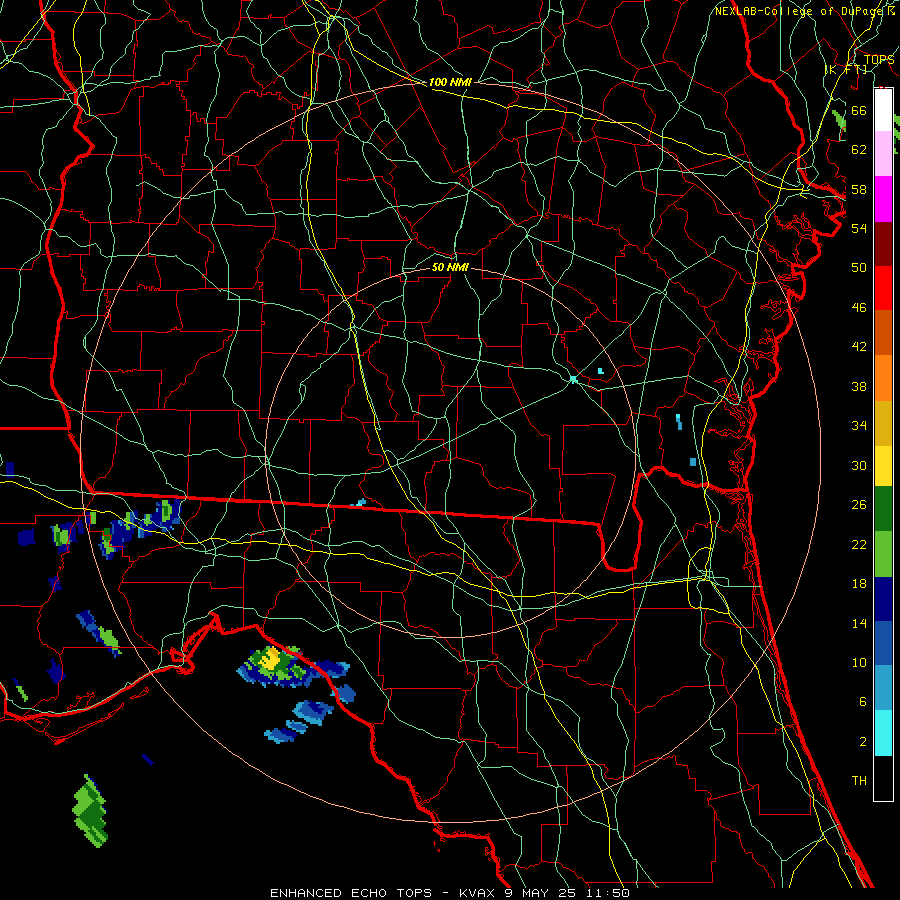Click the gold legend band near 34
Image resolution: width=900 pixels, height=900 pixels.
coord(883,423)
